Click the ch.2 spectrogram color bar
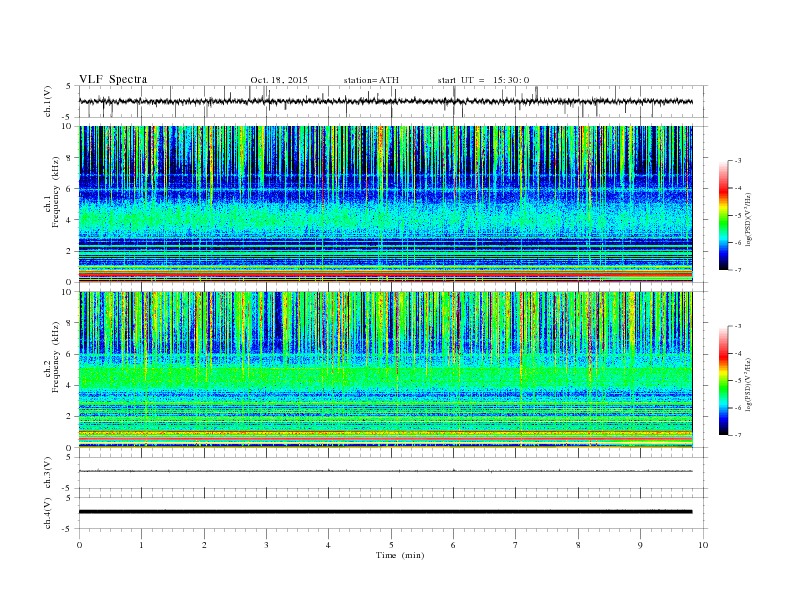 [x=723, y=380]
